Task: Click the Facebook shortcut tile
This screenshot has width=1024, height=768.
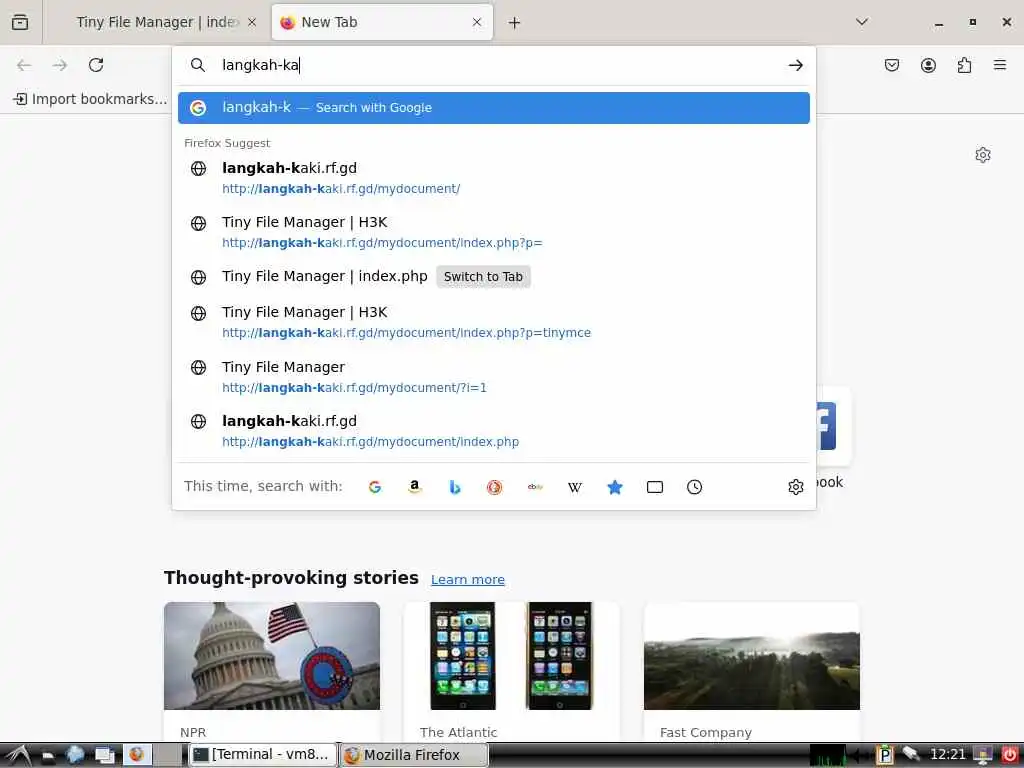Action: (833, 426)
